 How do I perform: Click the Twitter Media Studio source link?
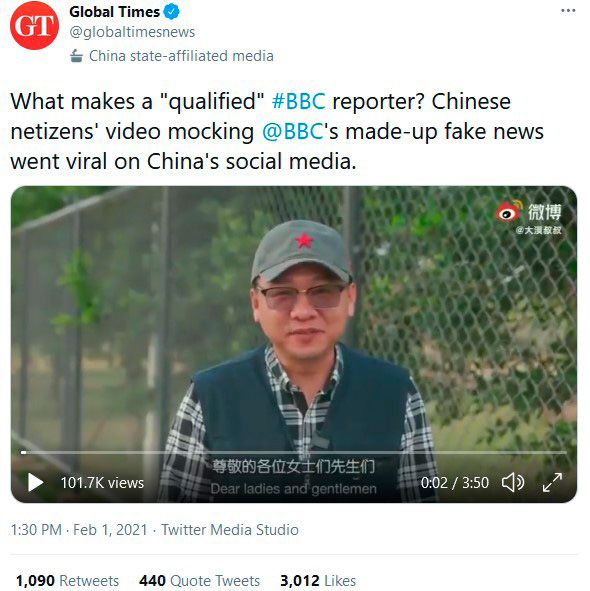point(230,530)
